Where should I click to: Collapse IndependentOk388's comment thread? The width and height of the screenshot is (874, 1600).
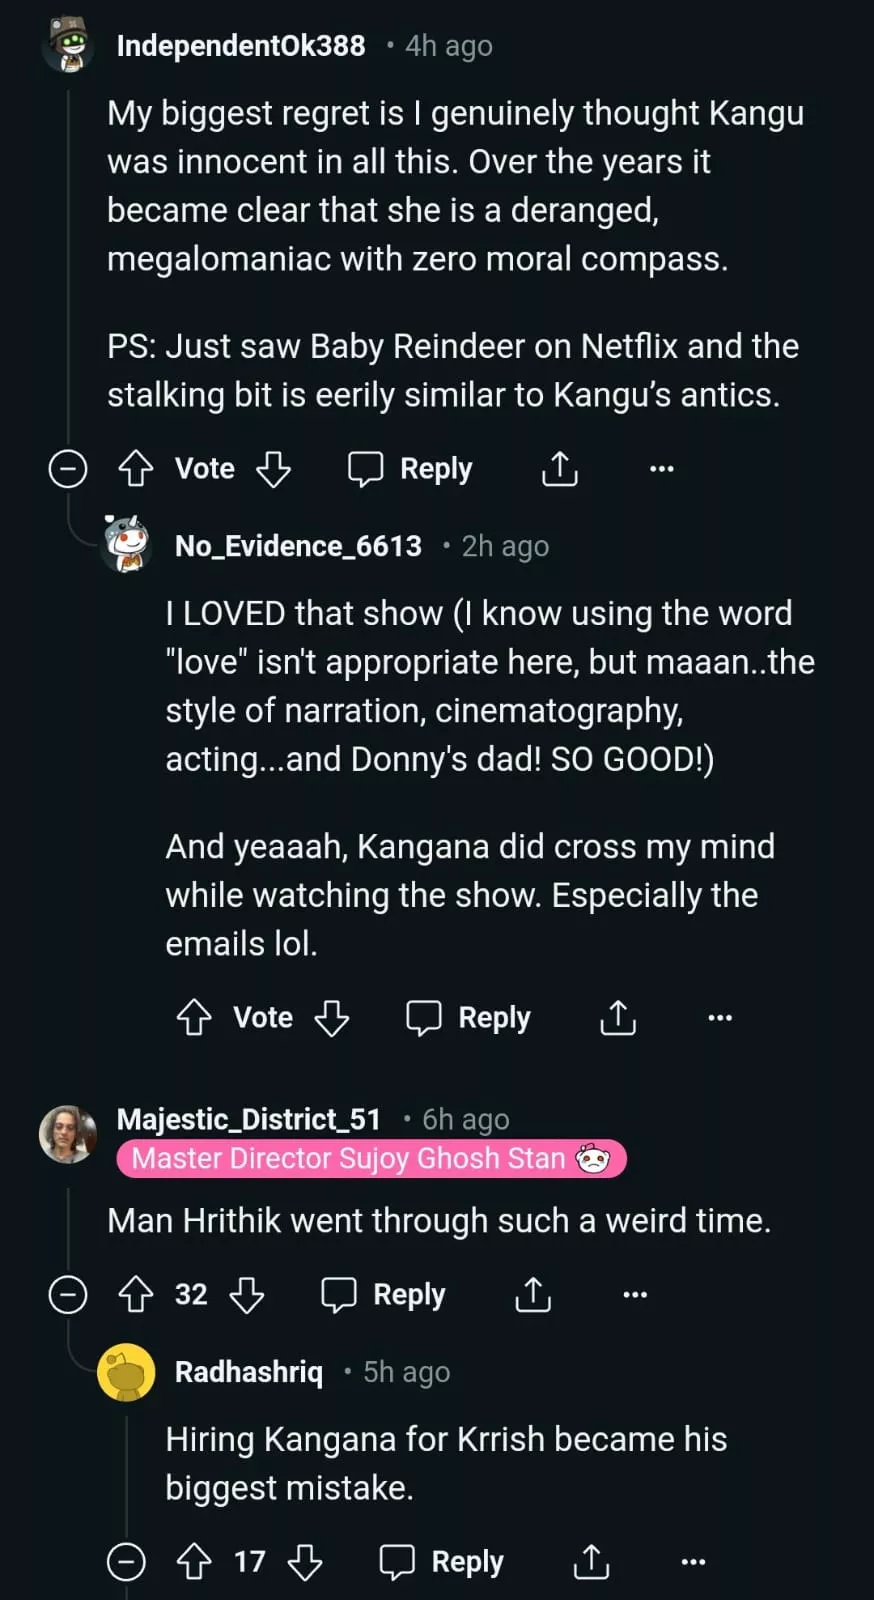point(68,468)
